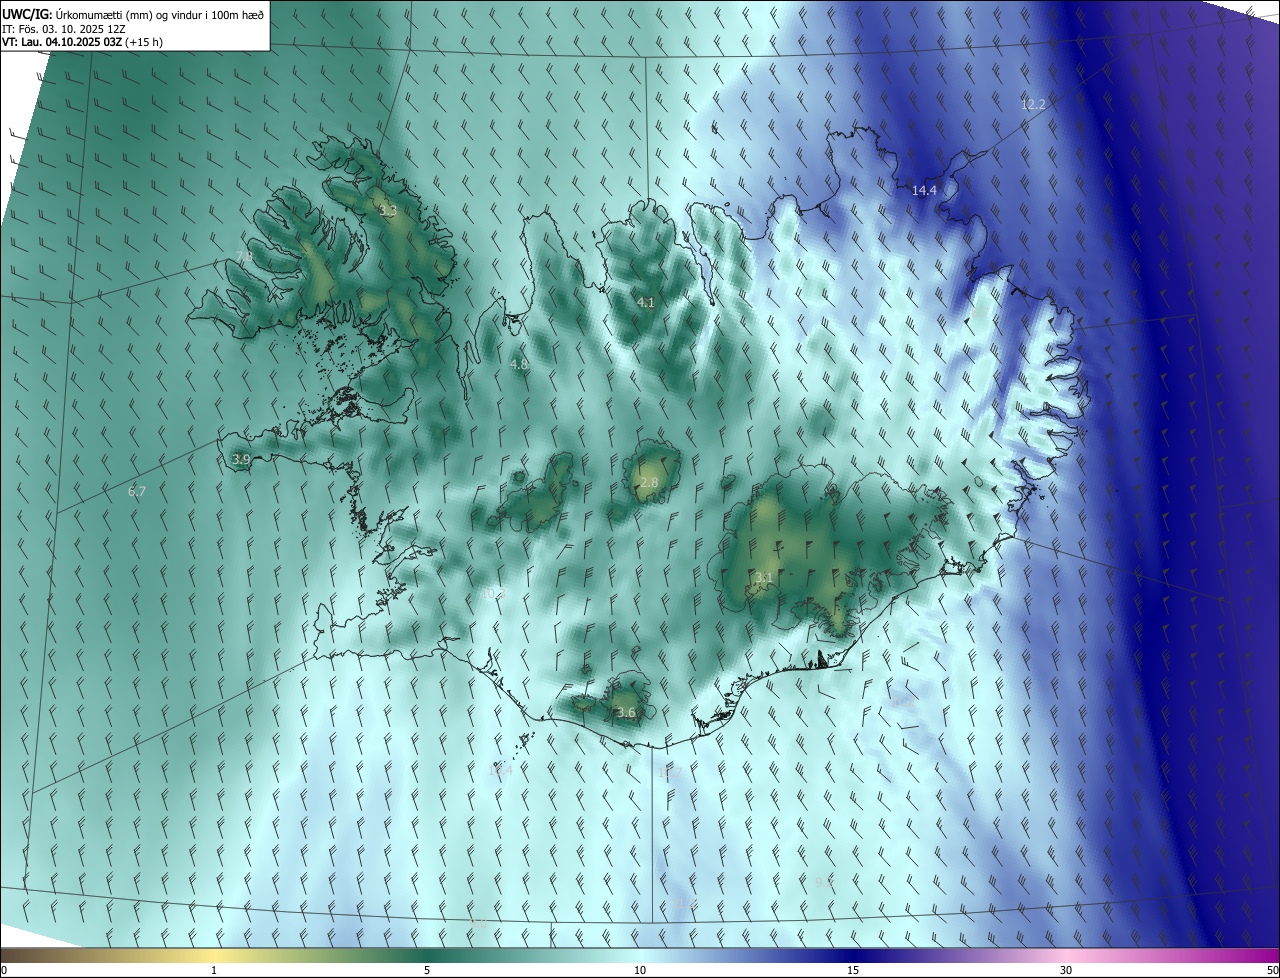Click the 6.7 value over the sea

(137, 491)
